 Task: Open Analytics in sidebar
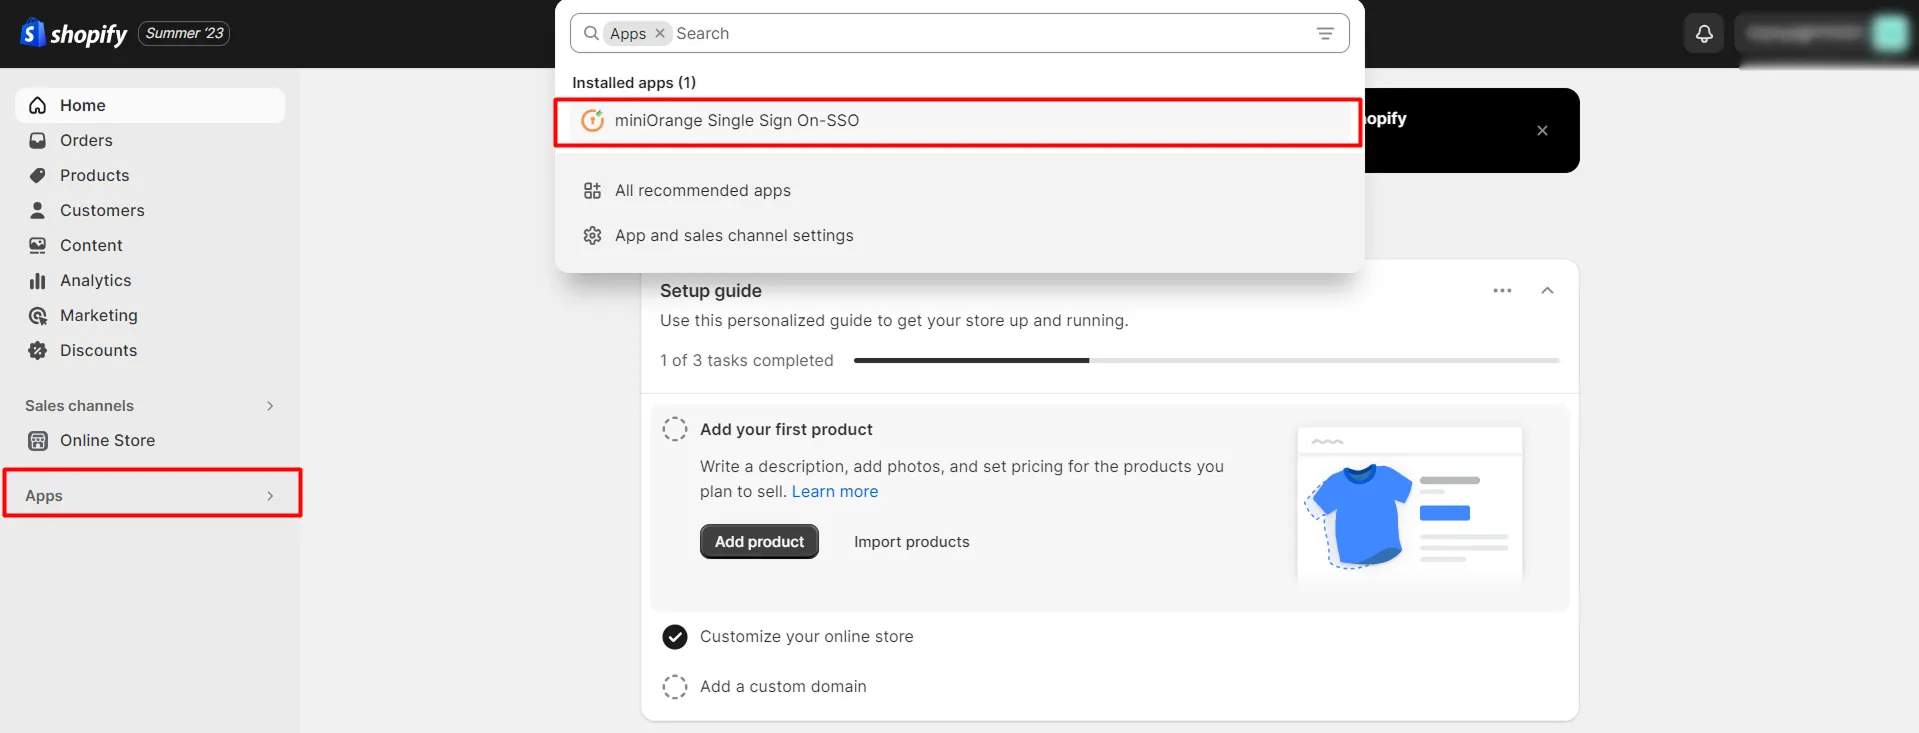point(150,280)
